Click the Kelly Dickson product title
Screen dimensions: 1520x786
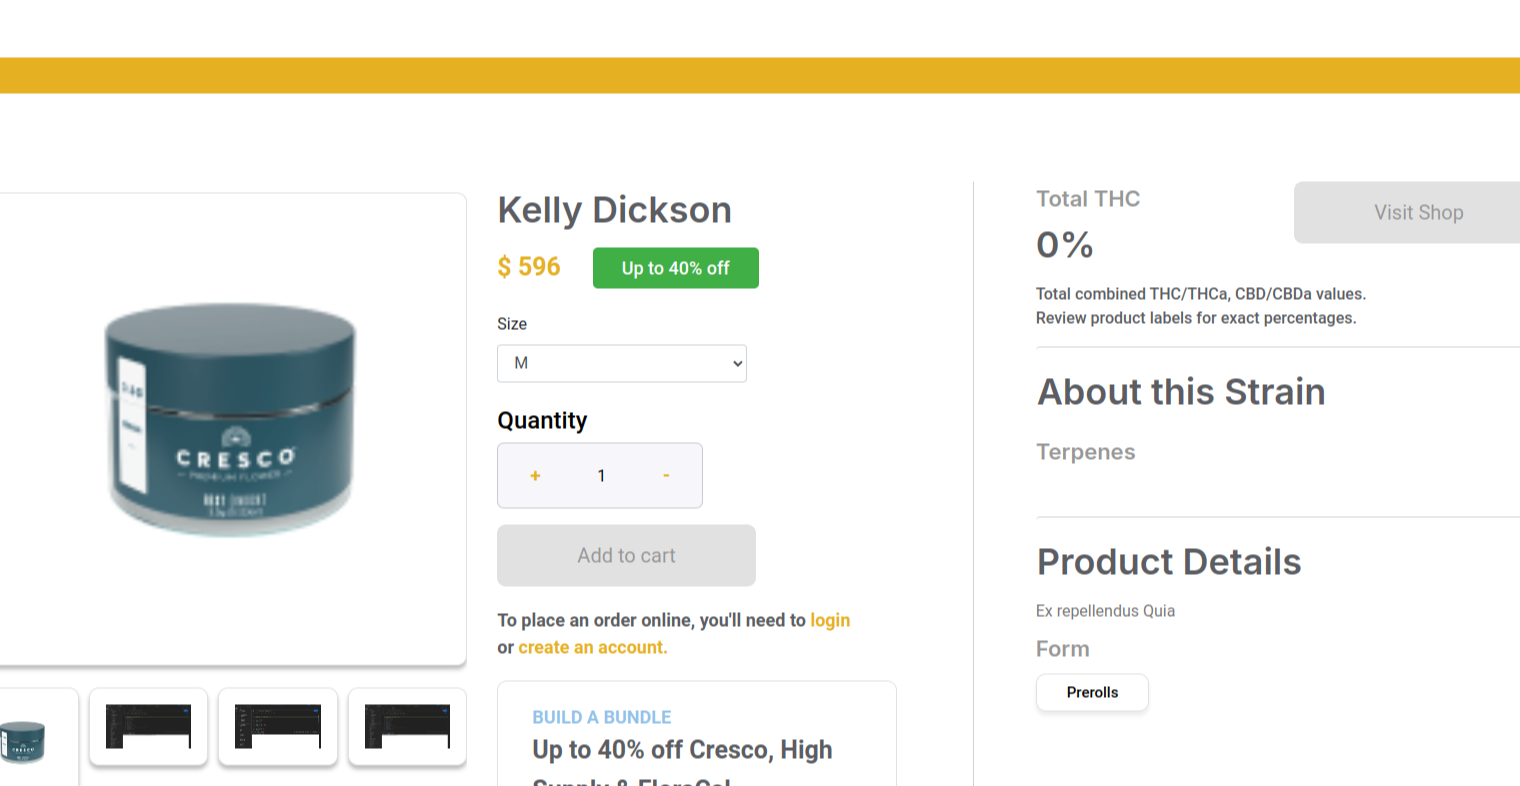(615, 210)
